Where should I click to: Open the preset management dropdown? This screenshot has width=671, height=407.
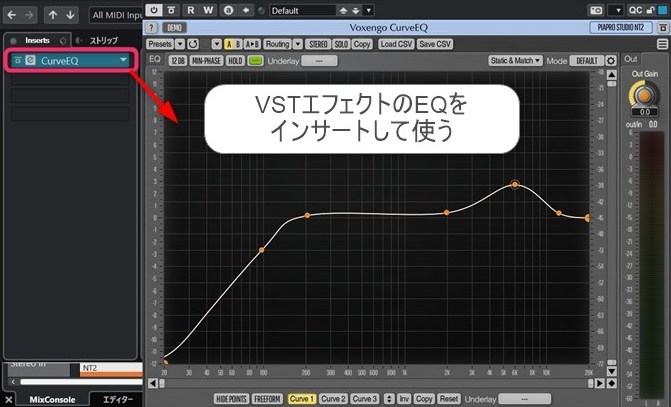coord(368,10)
